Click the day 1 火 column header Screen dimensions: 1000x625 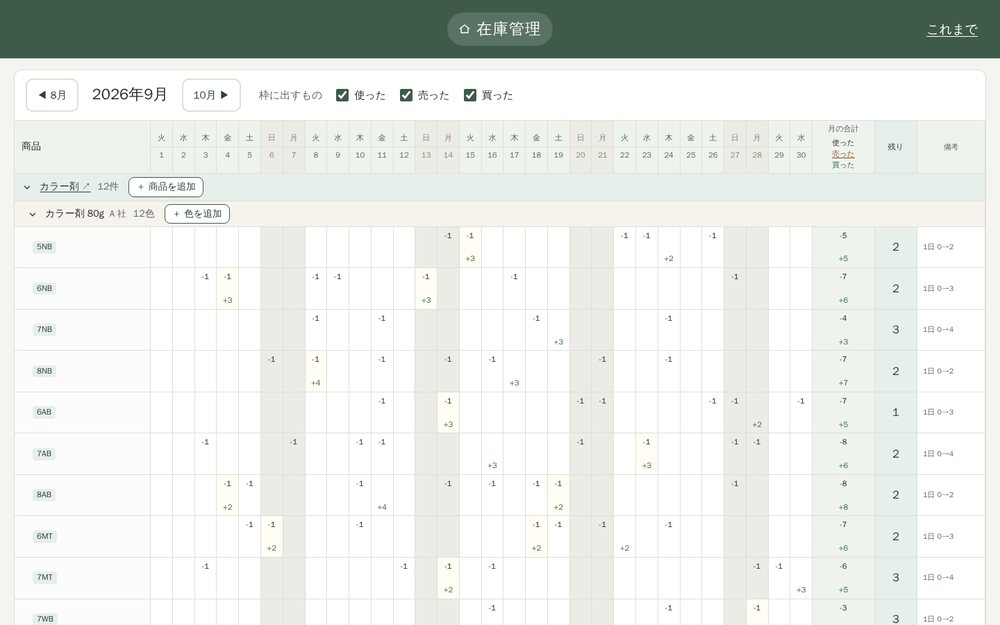[161, 146]
